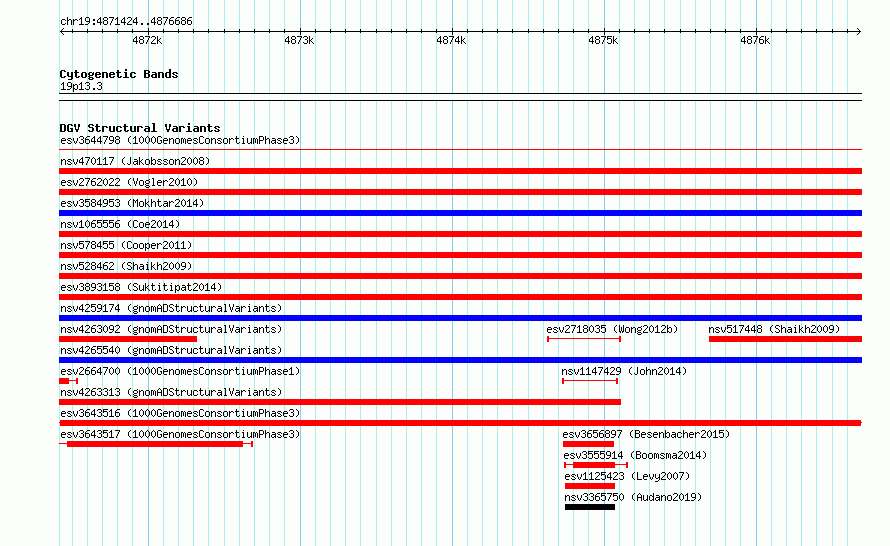Open esv3643516 1000GenomesConsortiumPhase3 label

tap(180, 413)
